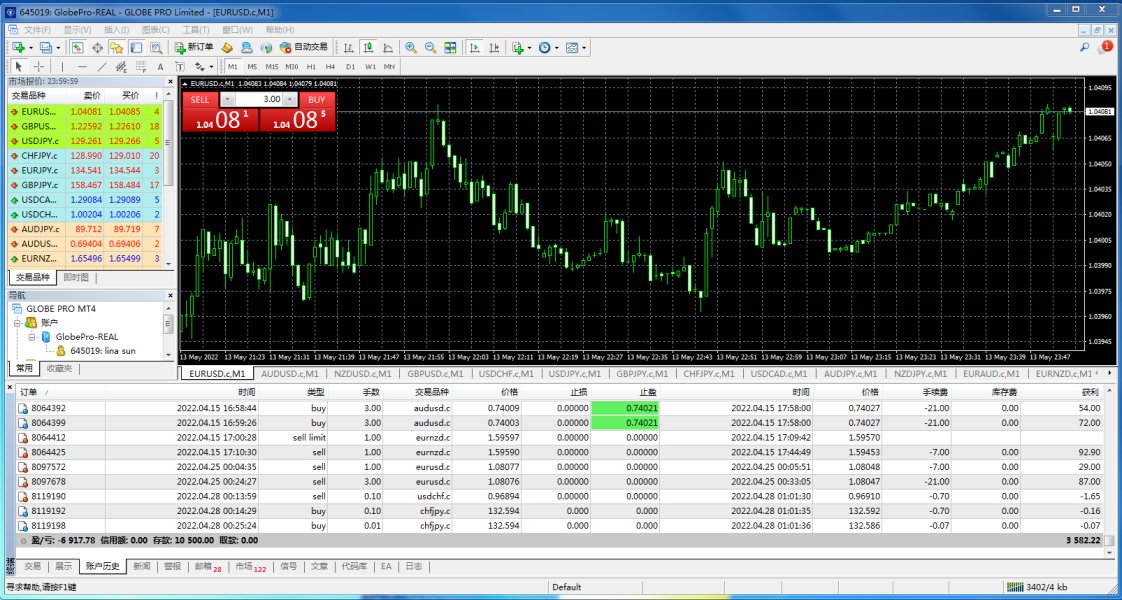The height and width of the screenshot is (600, 1122).
Task: Click the tile windows icon
Action: point(450,47)
